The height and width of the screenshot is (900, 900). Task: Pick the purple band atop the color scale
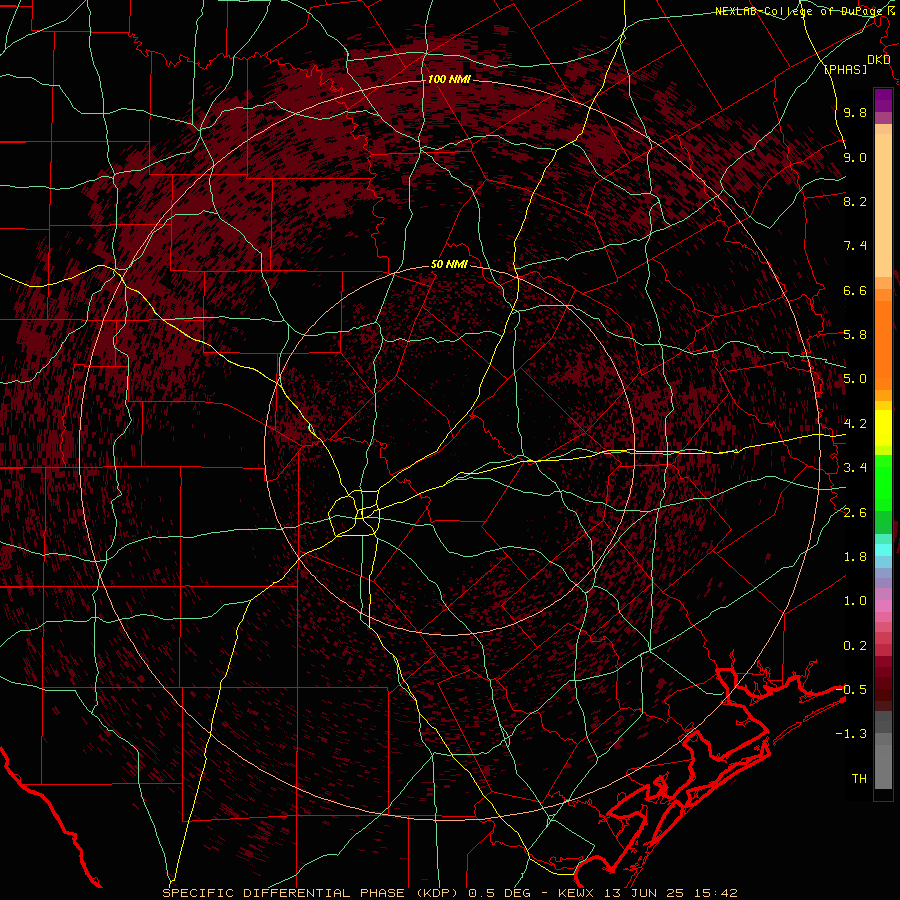point(883,100)
